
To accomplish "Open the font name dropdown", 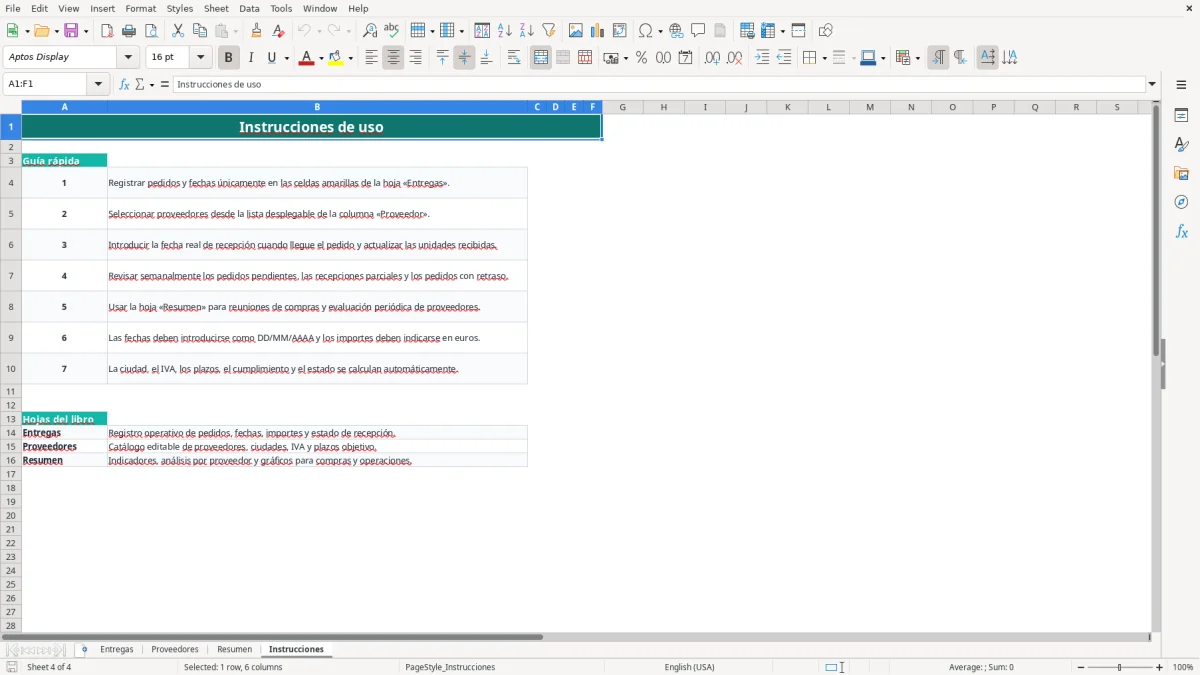I will click(128, 57).
